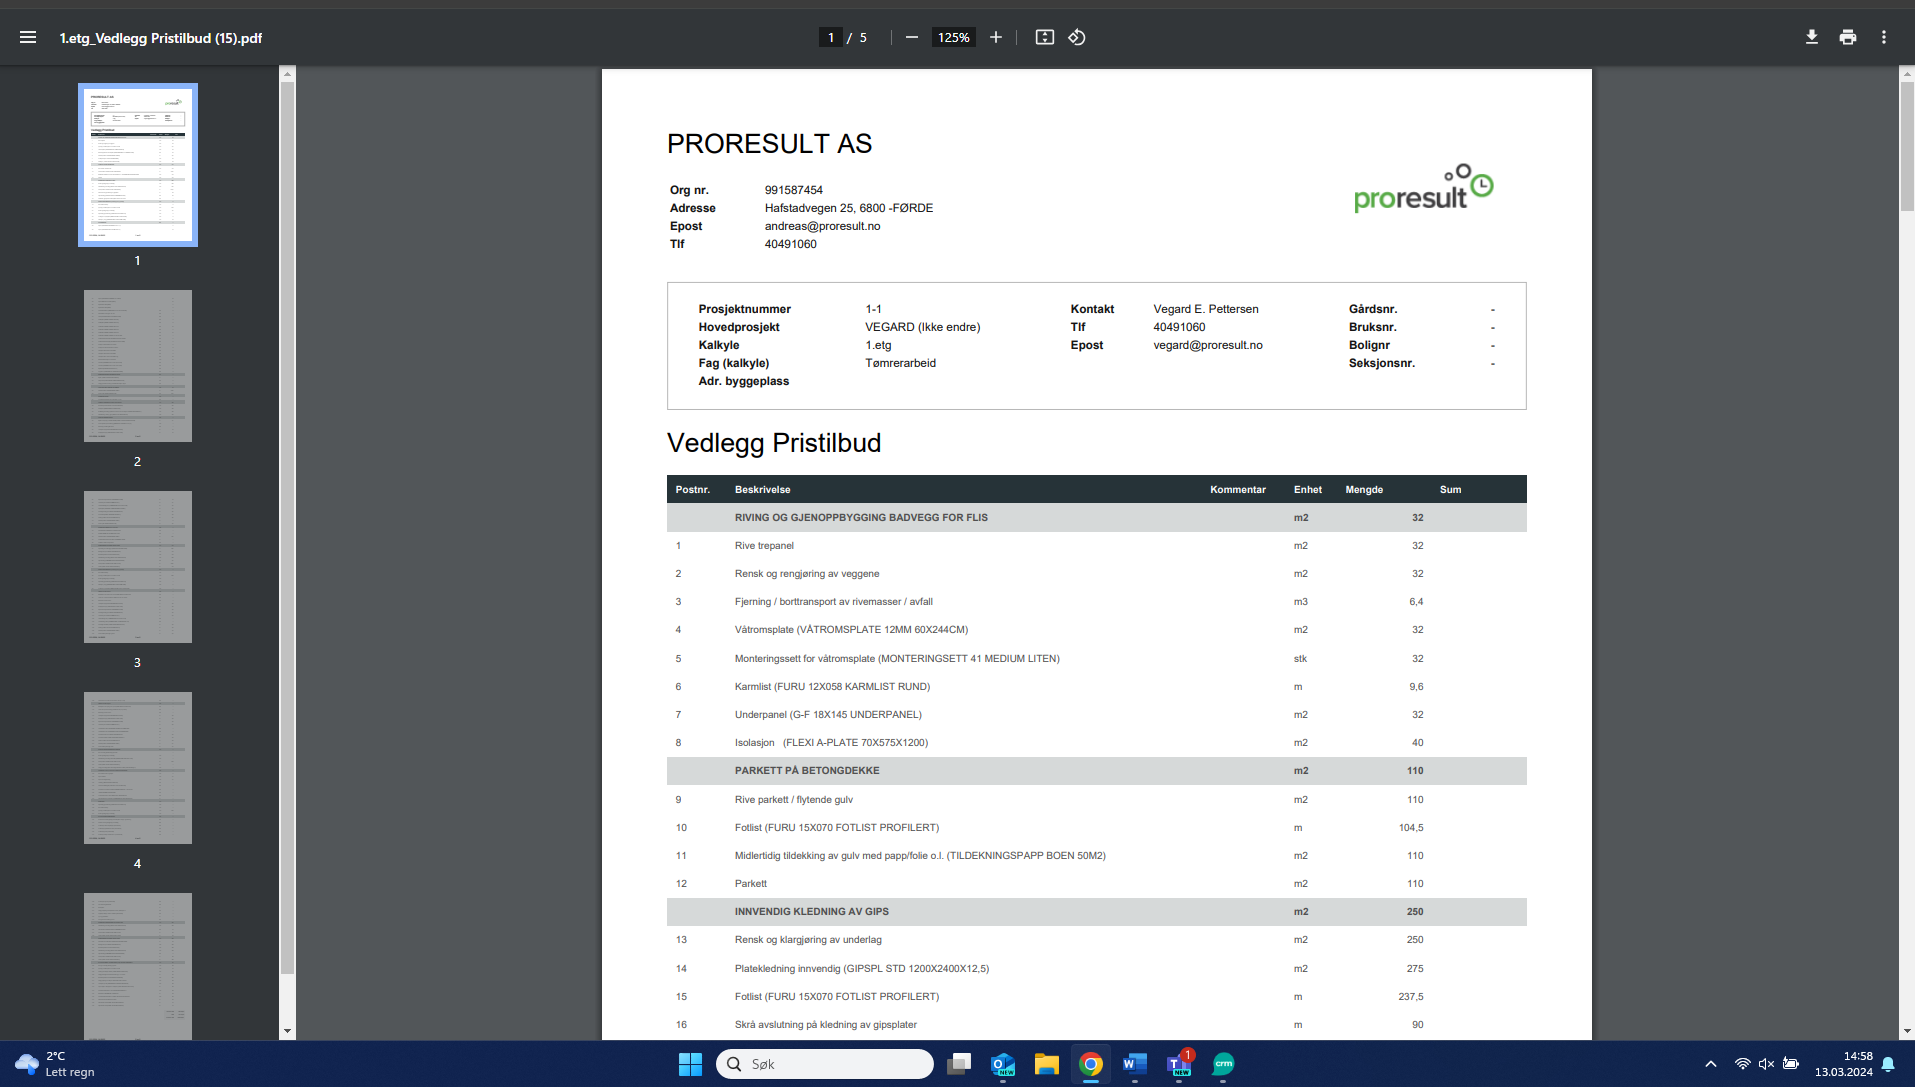Open Word from the taskbar
The height and width of the screenshot is (1087, 1915).
click(1135, 1064)
